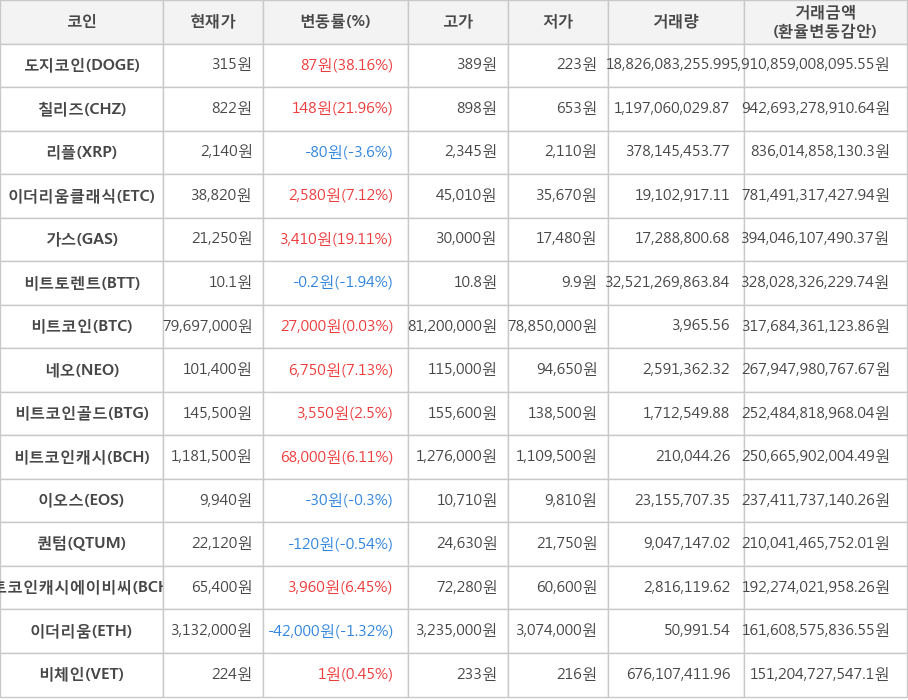This screenshot has height=700, width=908.
Task: Open the 칠리즈(CHZ) row
Action: click(x=82, y=108)
